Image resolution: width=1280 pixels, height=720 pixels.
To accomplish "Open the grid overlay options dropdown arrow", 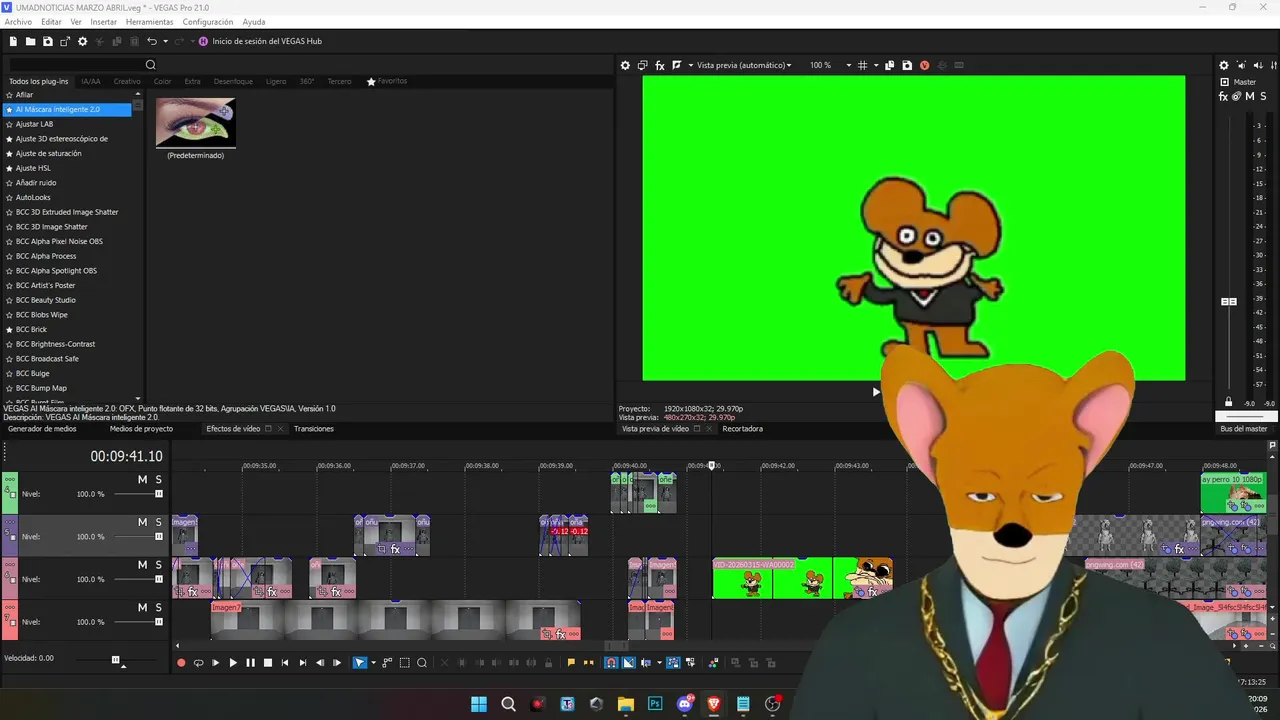I will 876,65.
